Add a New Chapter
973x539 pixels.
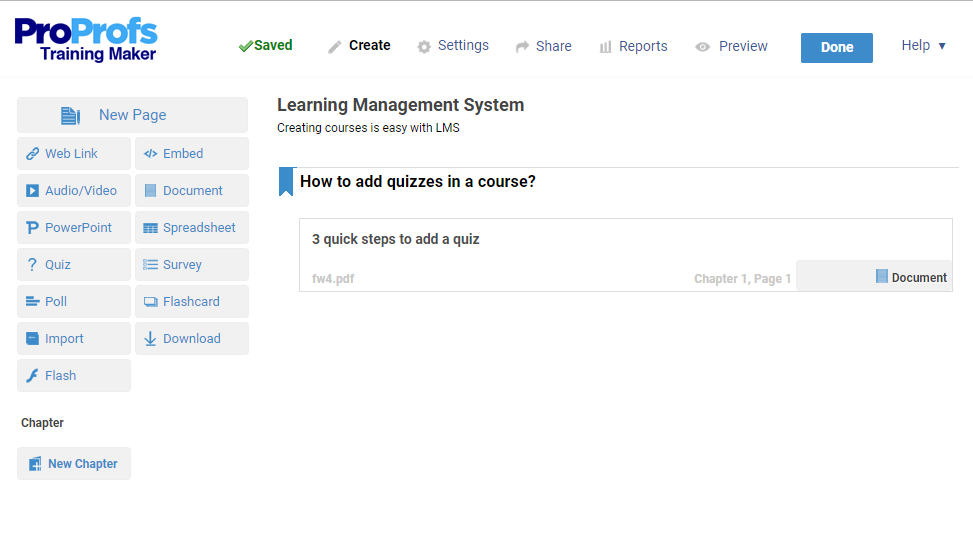tap(74, 464)
